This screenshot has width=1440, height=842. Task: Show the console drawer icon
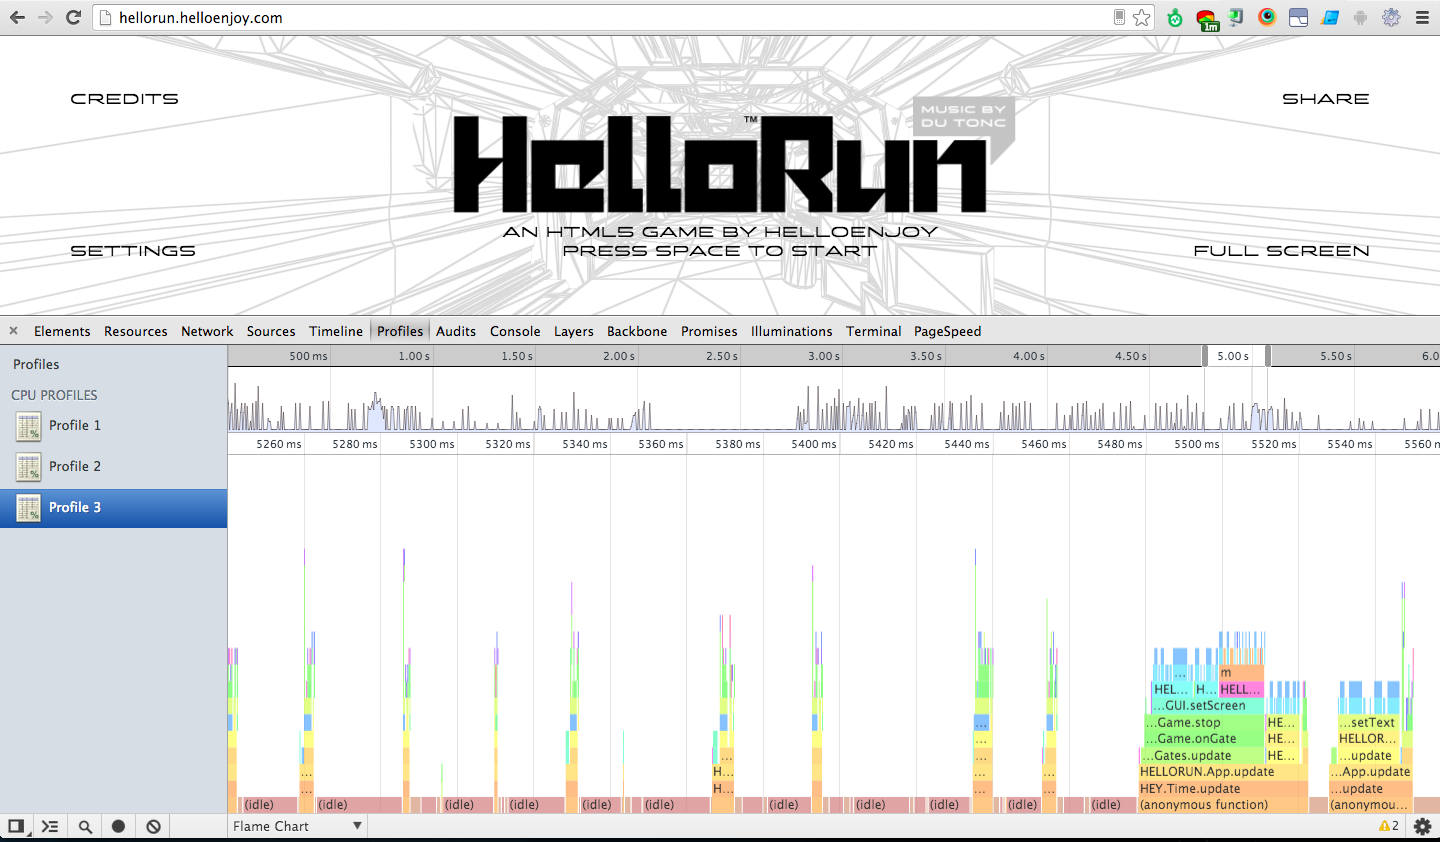coord(50,826)
